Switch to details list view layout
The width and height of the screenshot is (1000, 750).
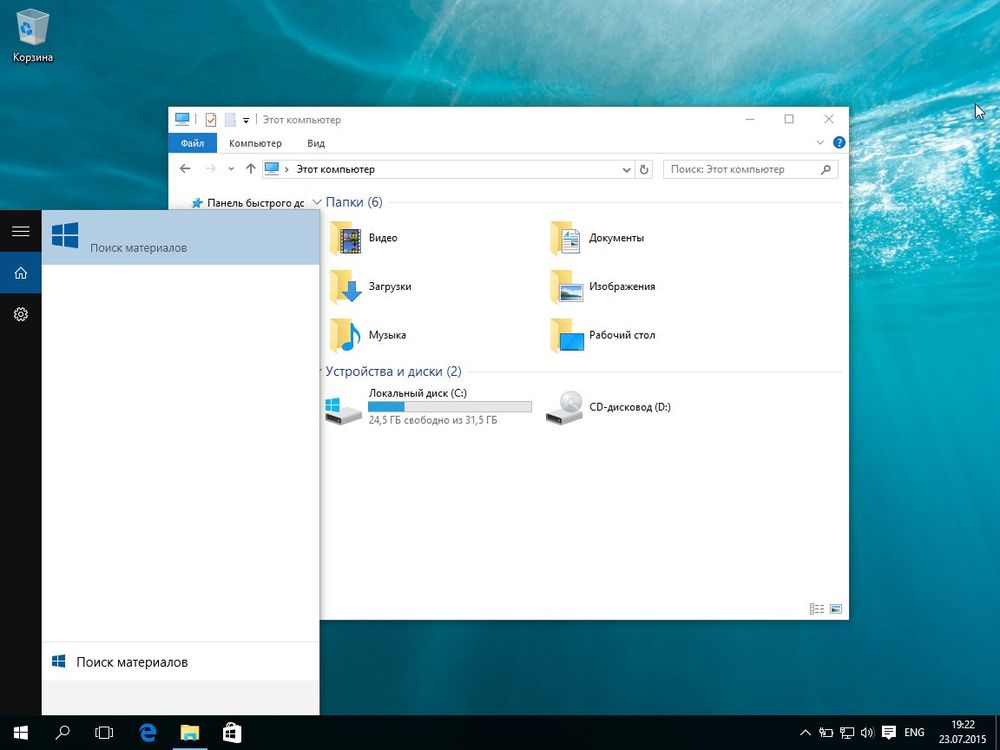coord(817,608)
